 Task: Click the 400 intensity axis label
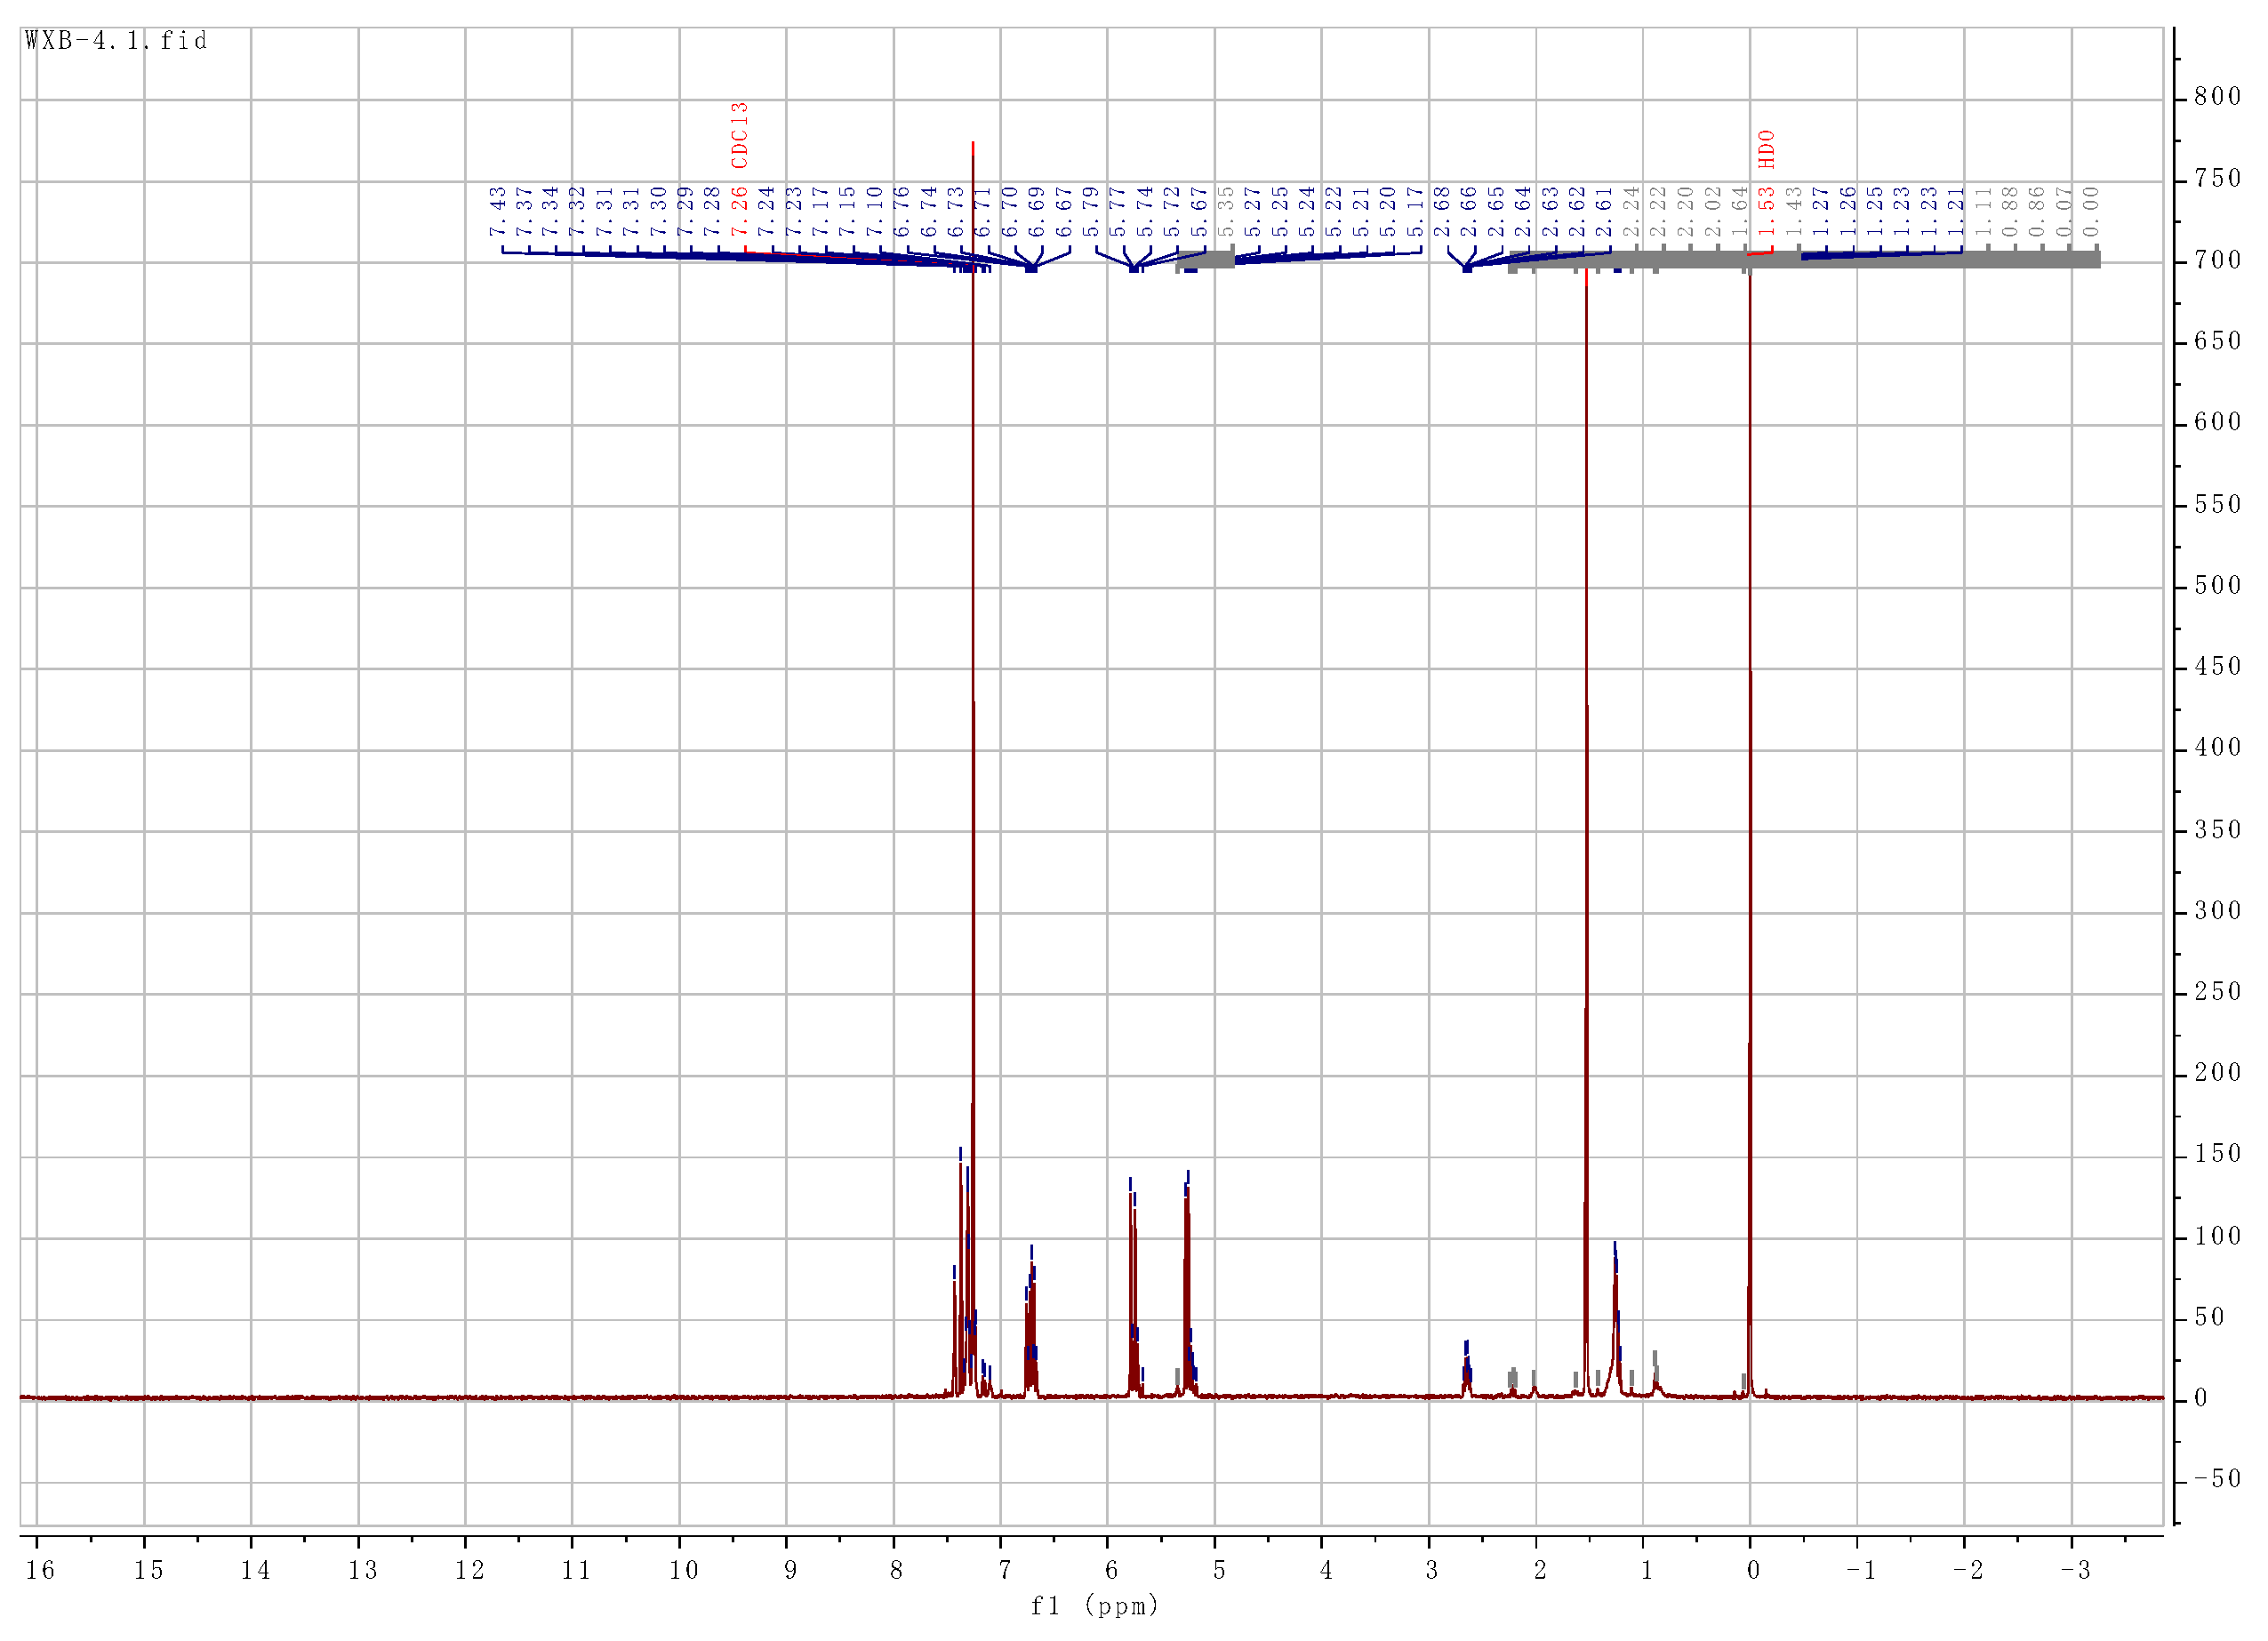coord(2217,748)
